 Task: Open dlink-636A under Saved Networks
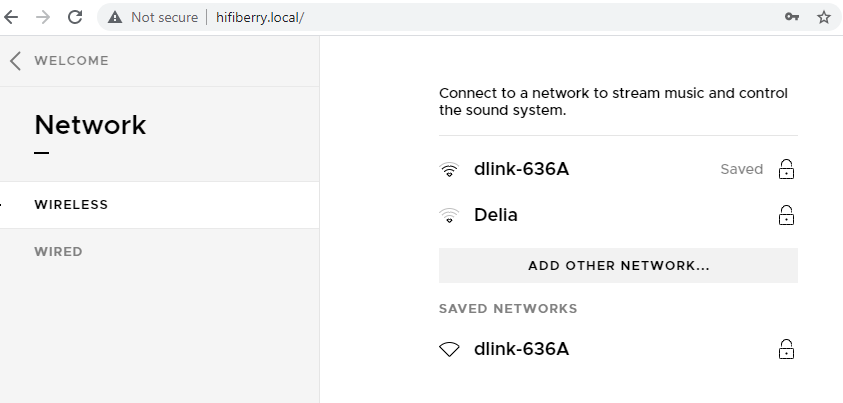[x=618, y=349]
